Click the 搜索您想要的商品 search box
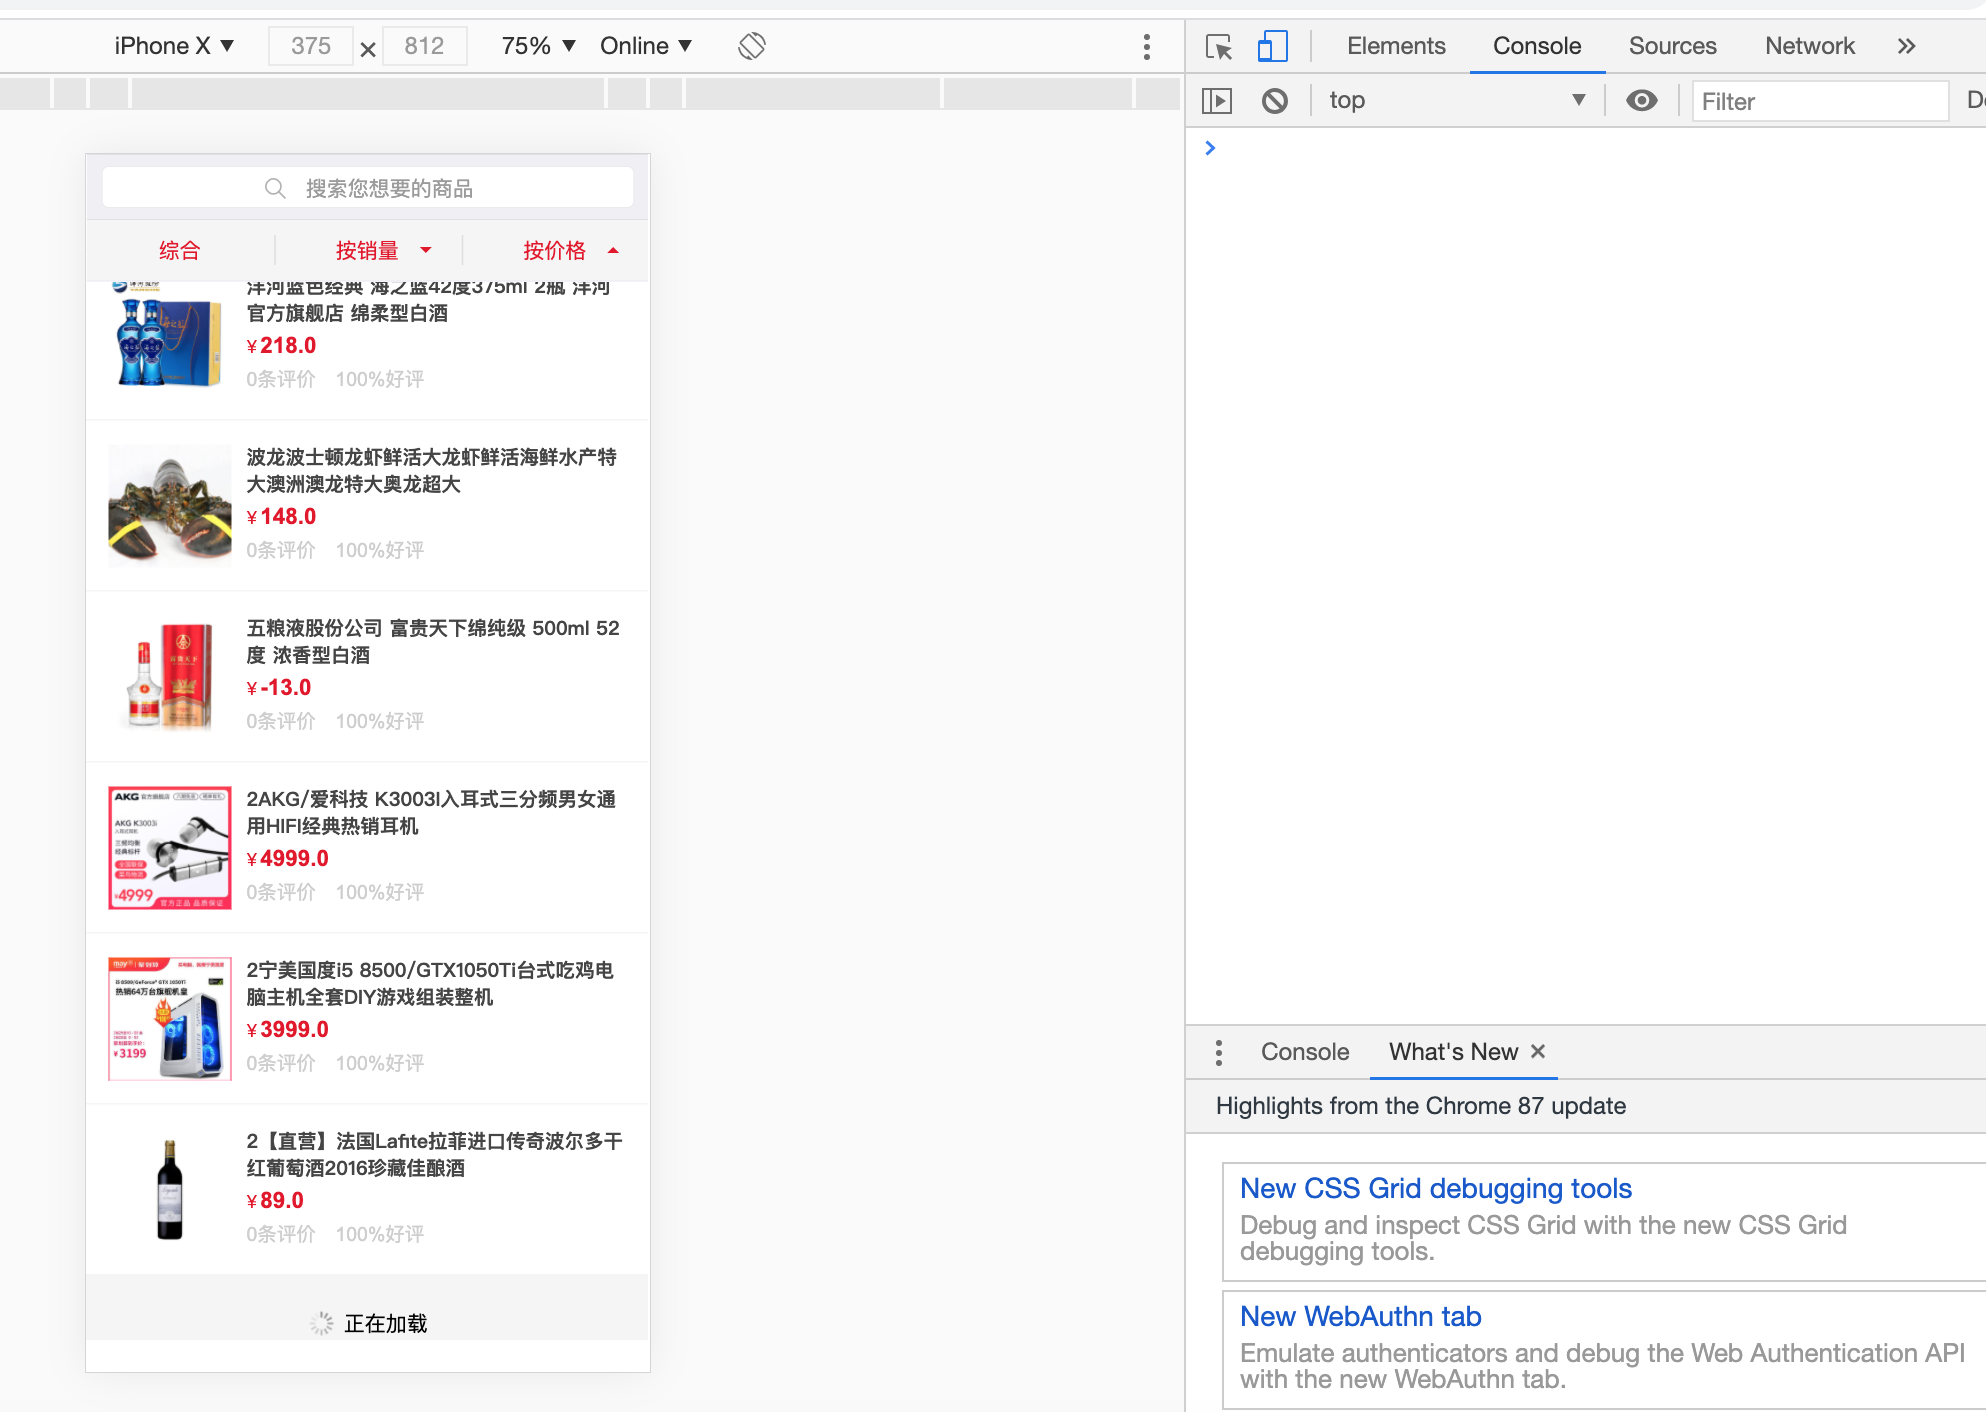Viewport: 1986px width, 1412px height. 368,188
